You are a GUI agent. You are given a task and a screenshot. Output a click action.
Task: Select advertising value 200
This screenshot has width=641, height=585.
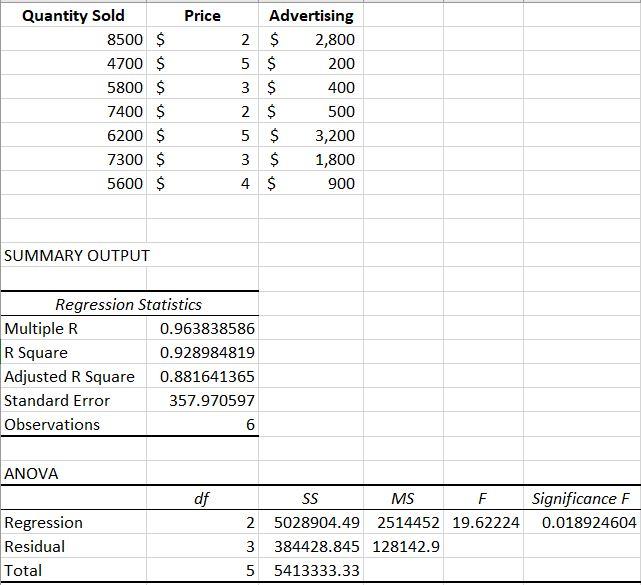point(311,63)
